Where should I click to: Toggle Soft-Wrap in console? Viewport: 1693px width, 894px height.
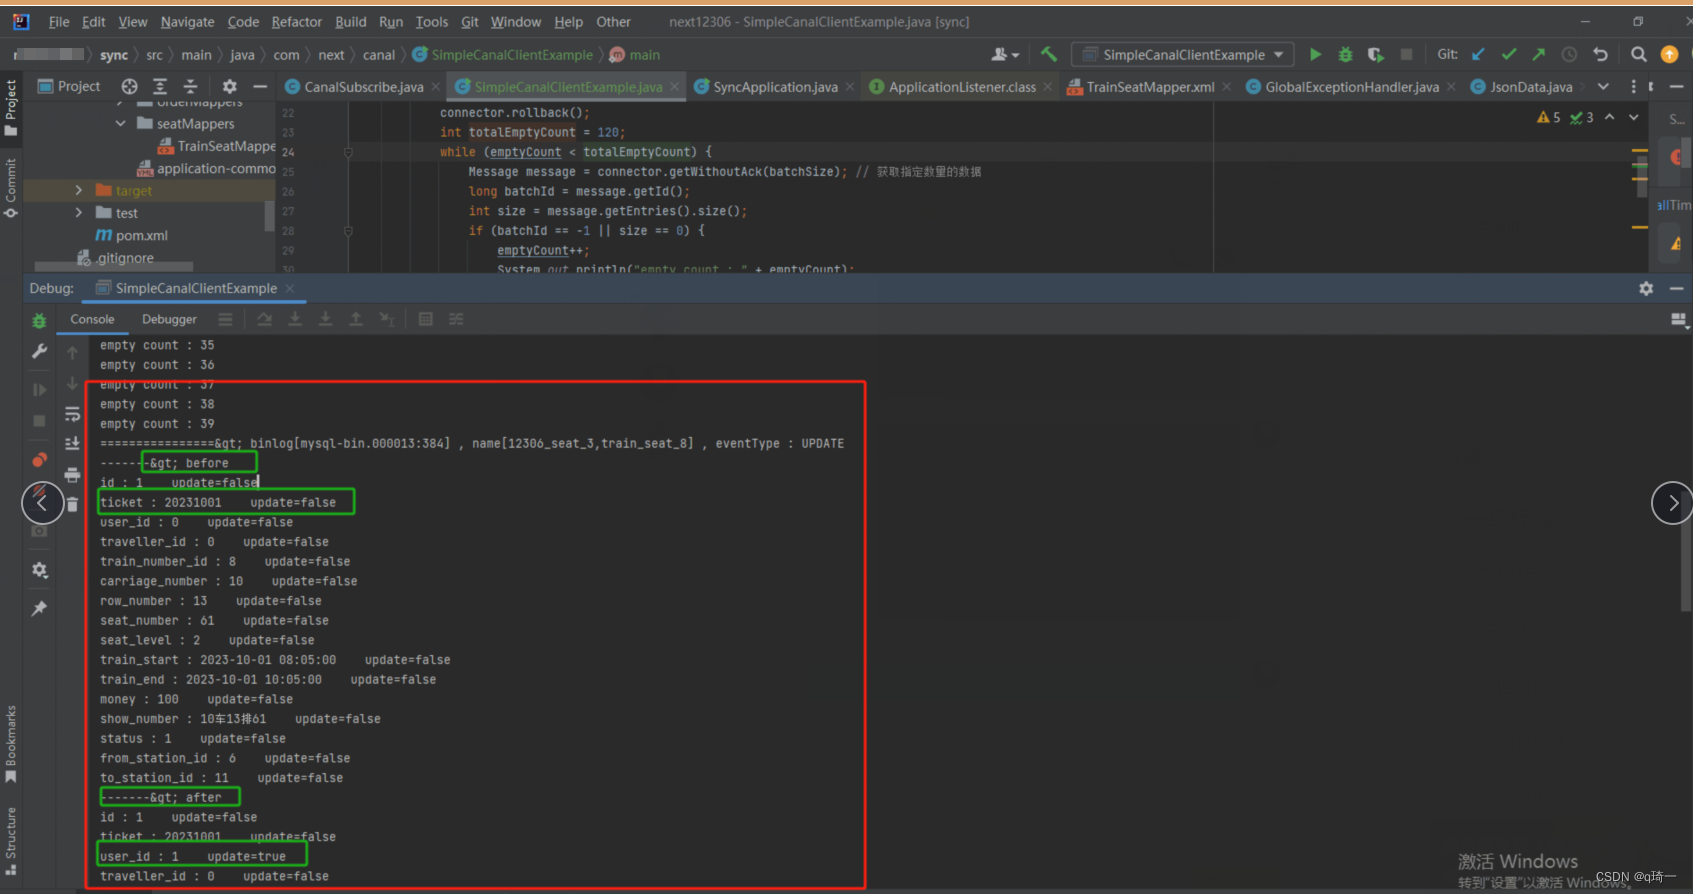[x=72, y=413]
